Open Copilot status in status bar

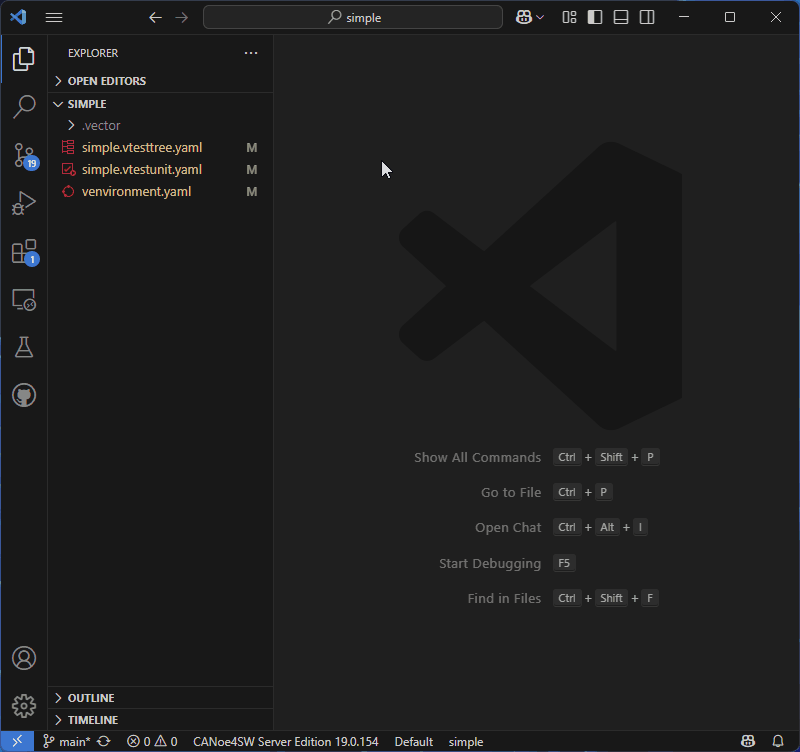pos(748,741)
